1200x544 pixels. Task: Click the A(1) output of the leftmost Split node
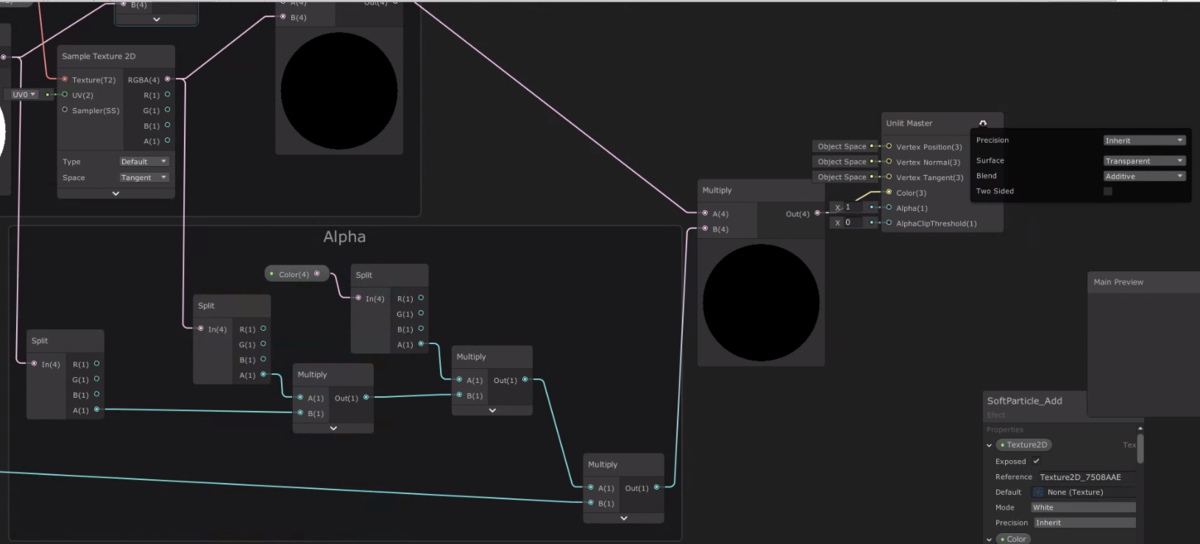tap(96, 410)
